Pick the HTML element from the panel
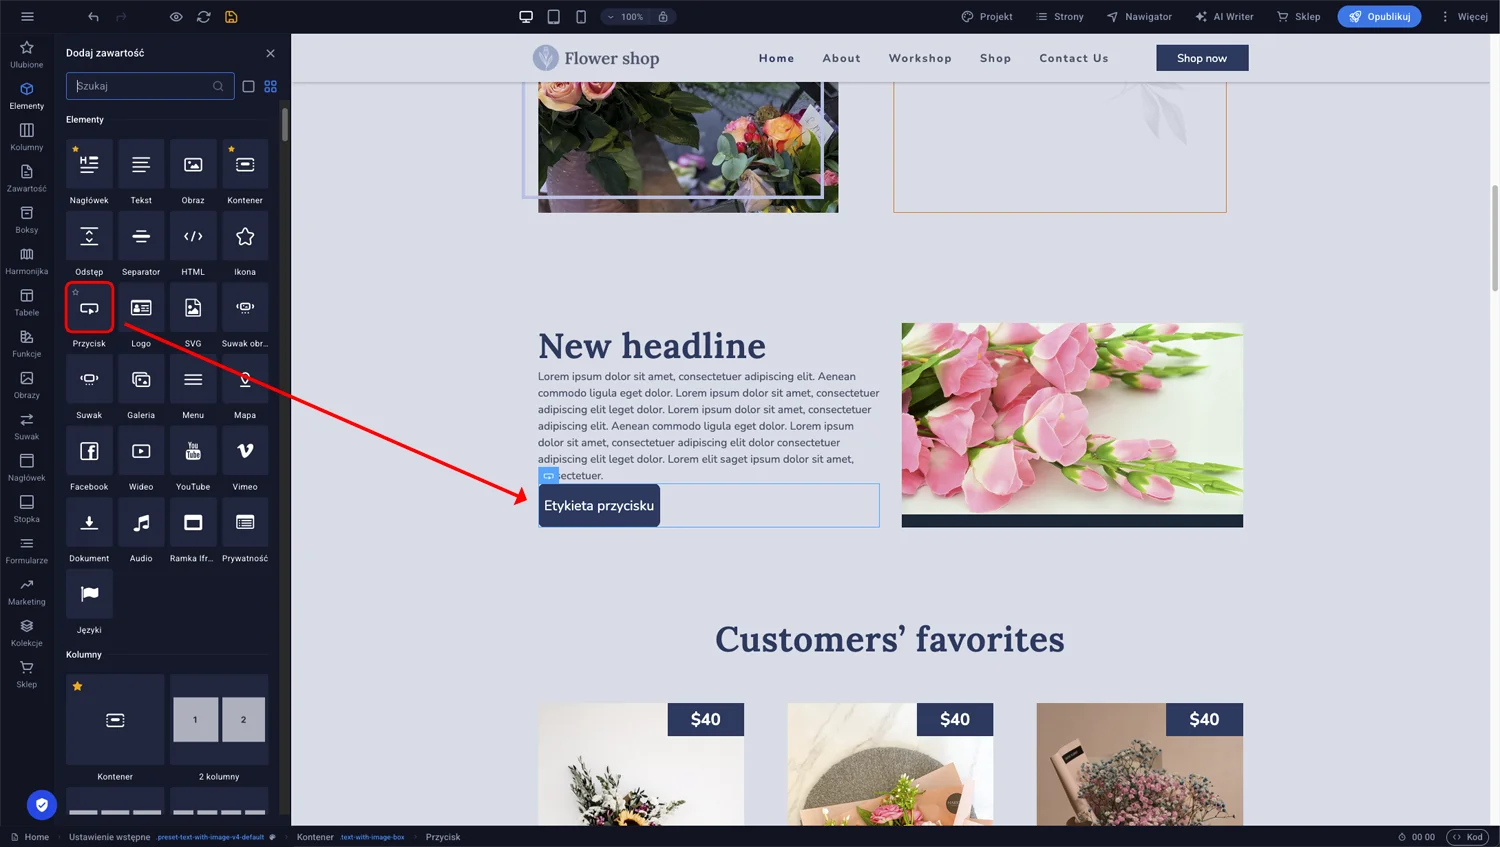The width and height of the screenshot is (1500, 847). click(193, 237)
